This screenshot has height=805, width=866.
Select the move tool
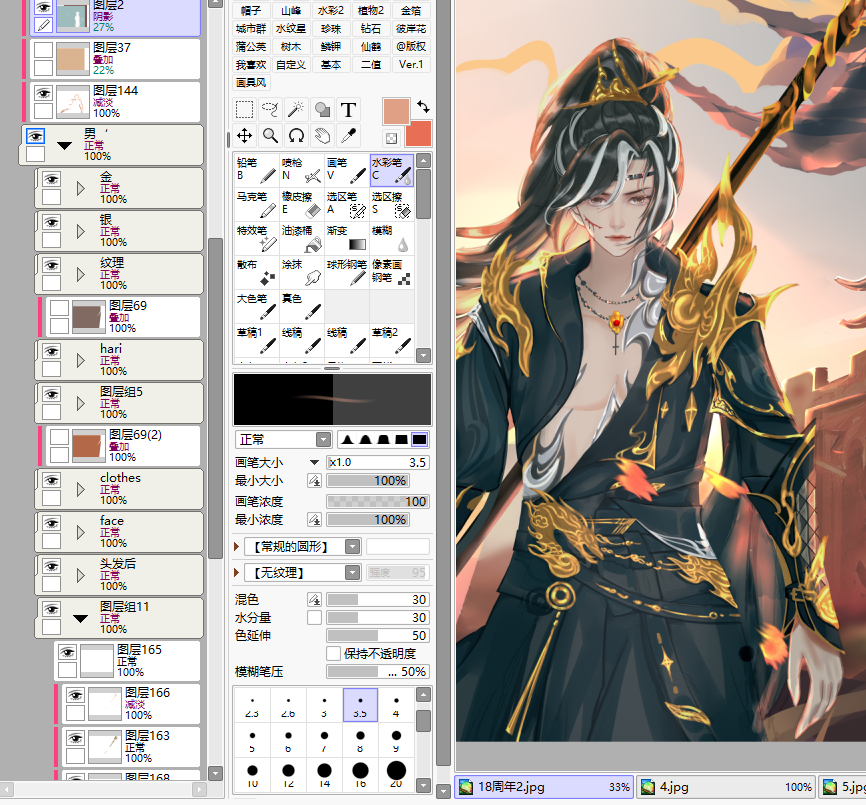tap(245, 135)
